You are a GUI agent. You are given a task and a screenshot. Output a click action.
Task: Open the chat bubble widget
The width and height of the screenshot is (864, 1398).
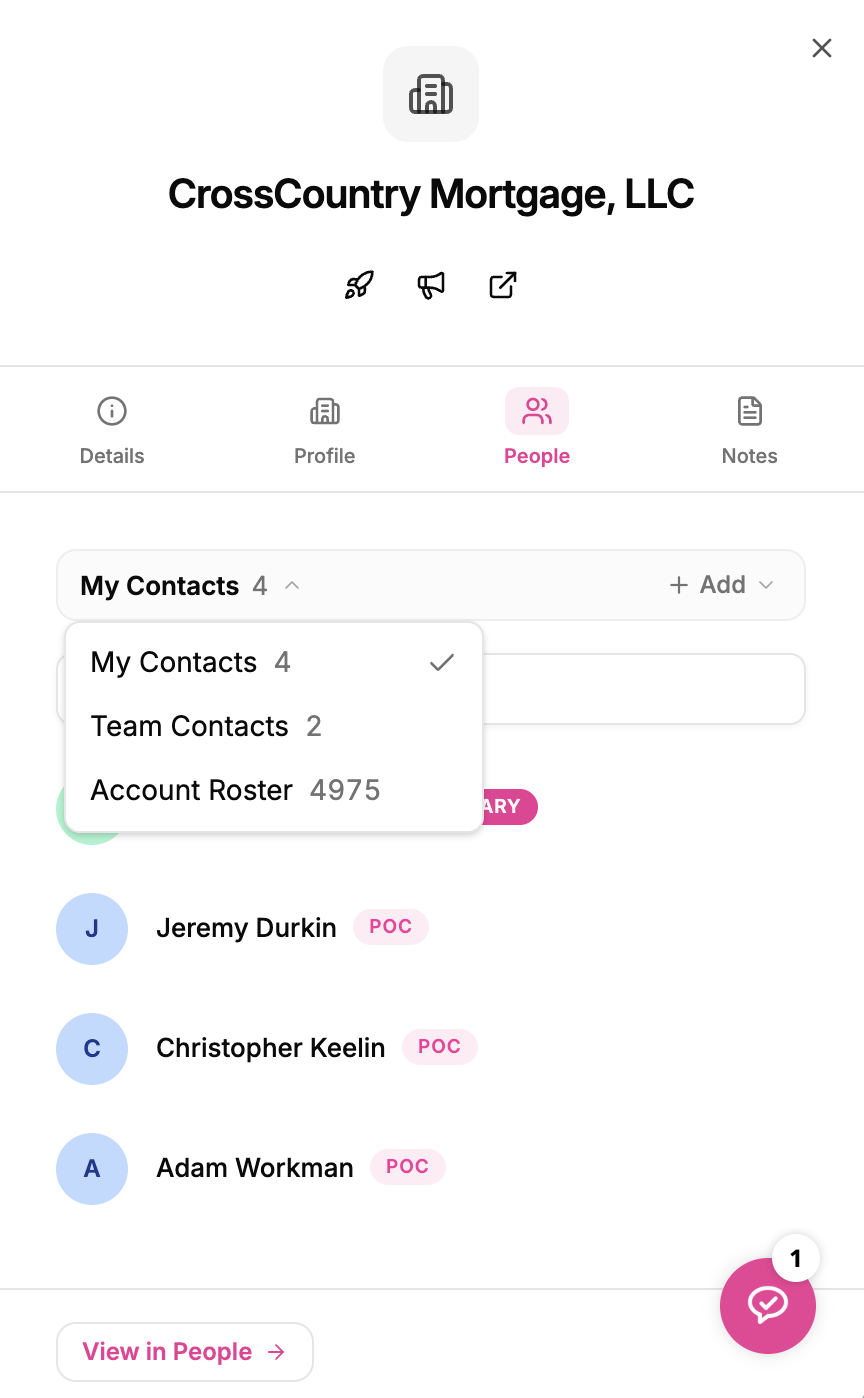[x=768, y=1305]
